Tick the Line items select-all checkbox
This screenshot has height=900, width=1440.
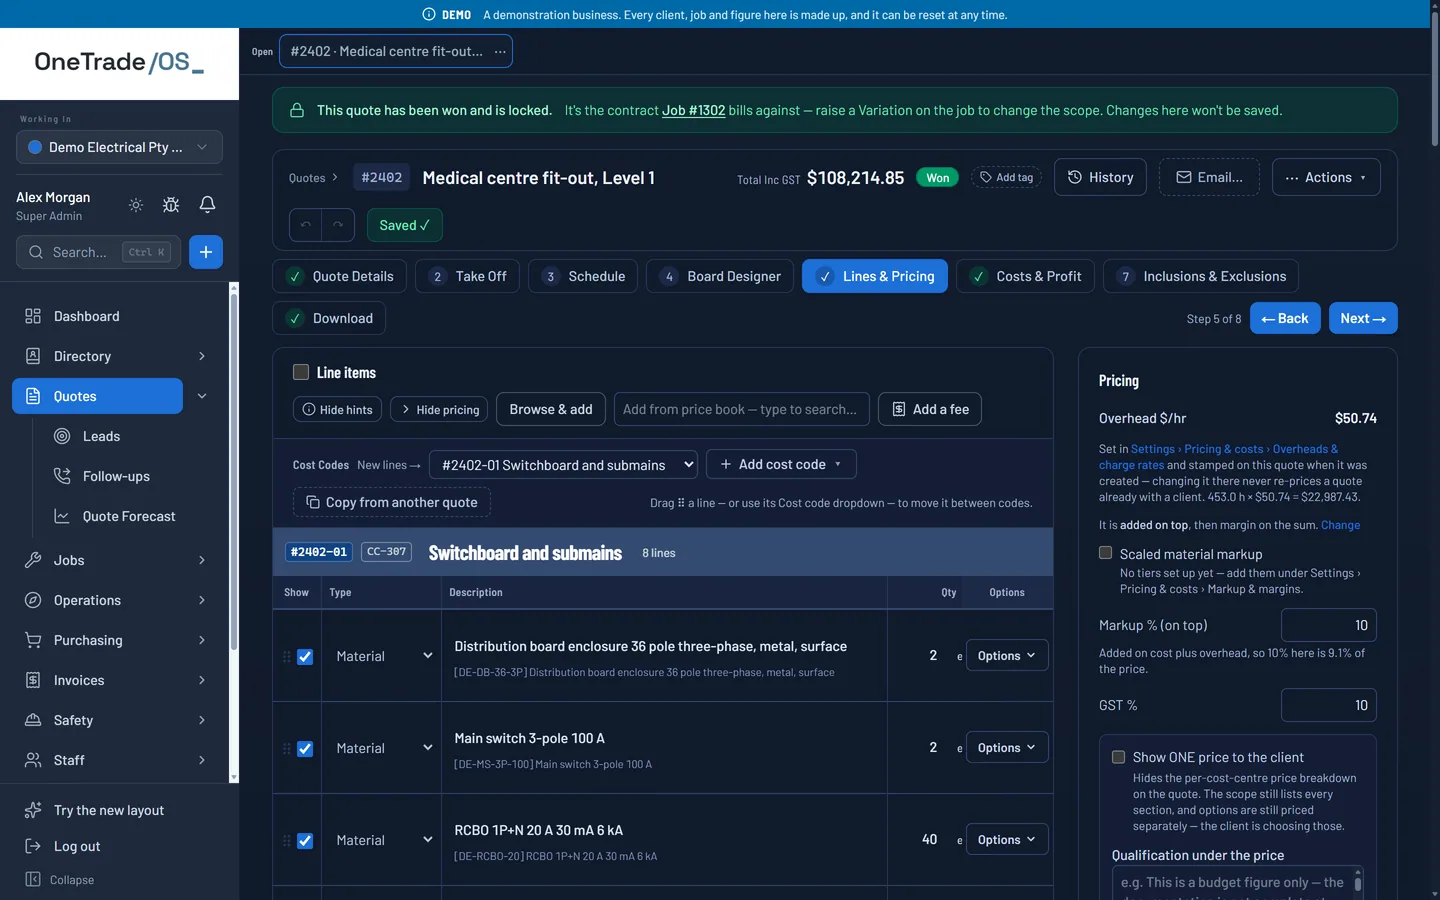(301, 372)
